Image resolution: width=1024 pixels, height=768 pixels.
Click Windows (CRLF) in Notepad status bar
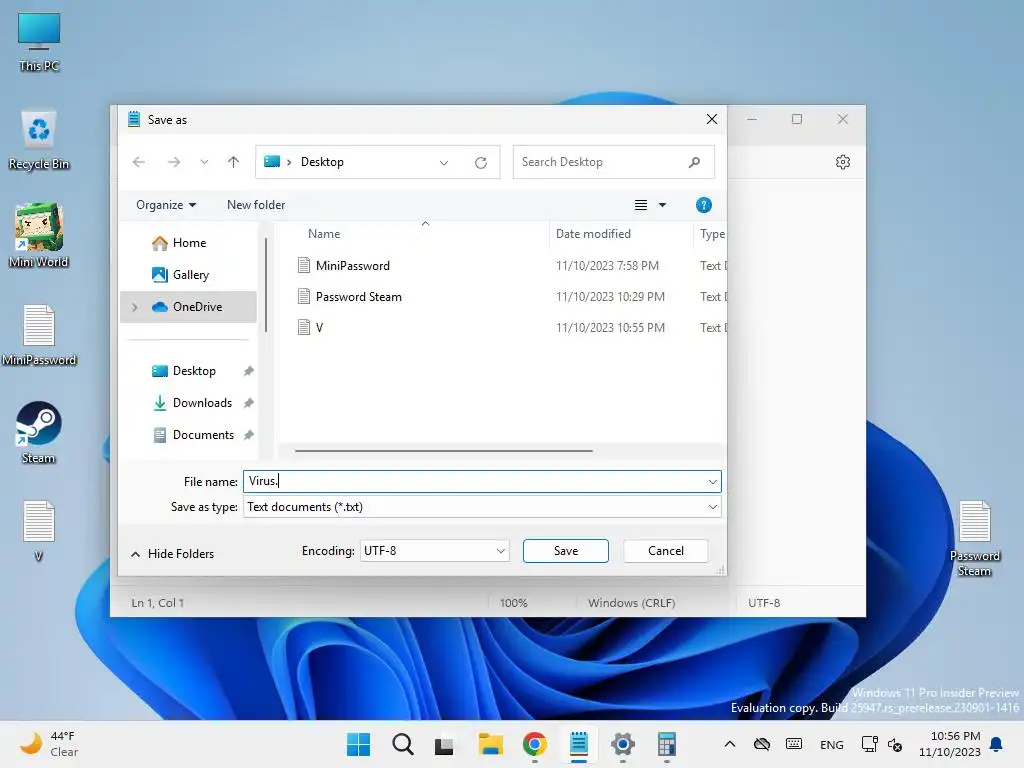coord(632,603)
